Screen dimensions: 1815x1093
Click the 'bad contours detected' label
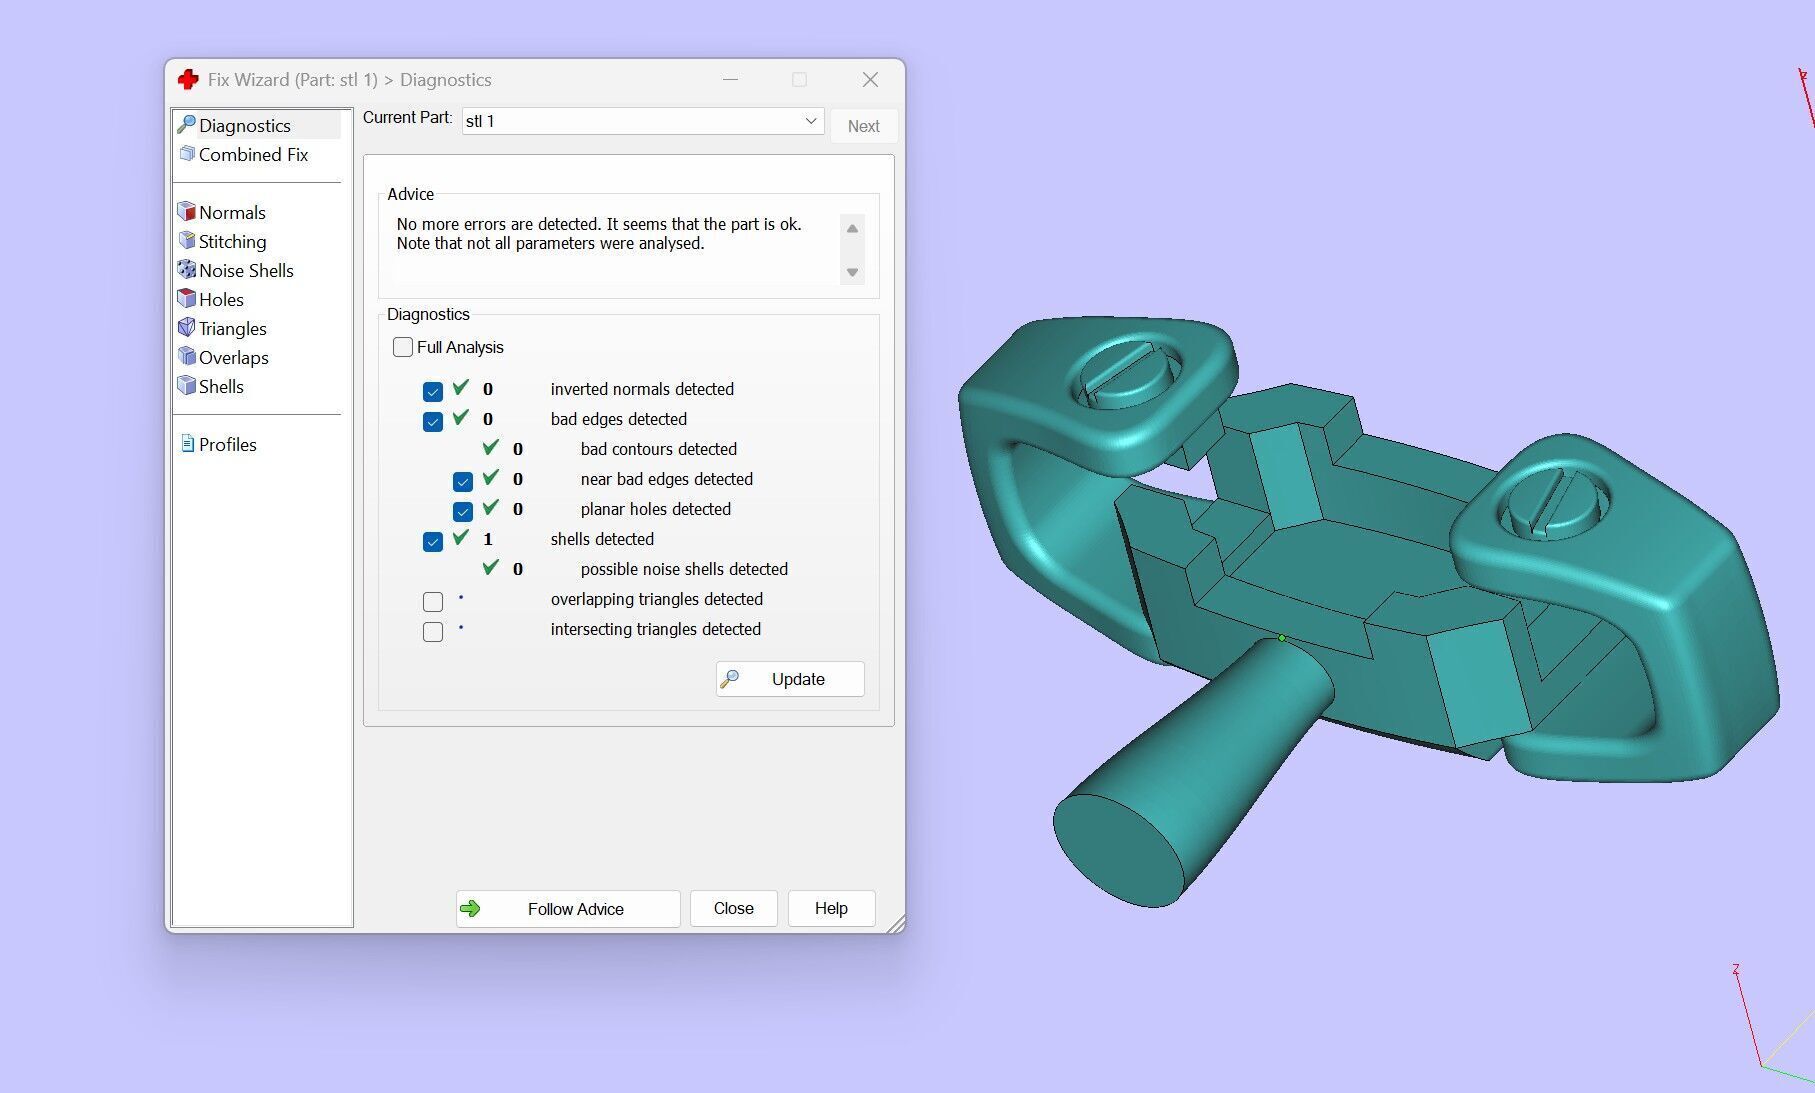tap(658, 449)
